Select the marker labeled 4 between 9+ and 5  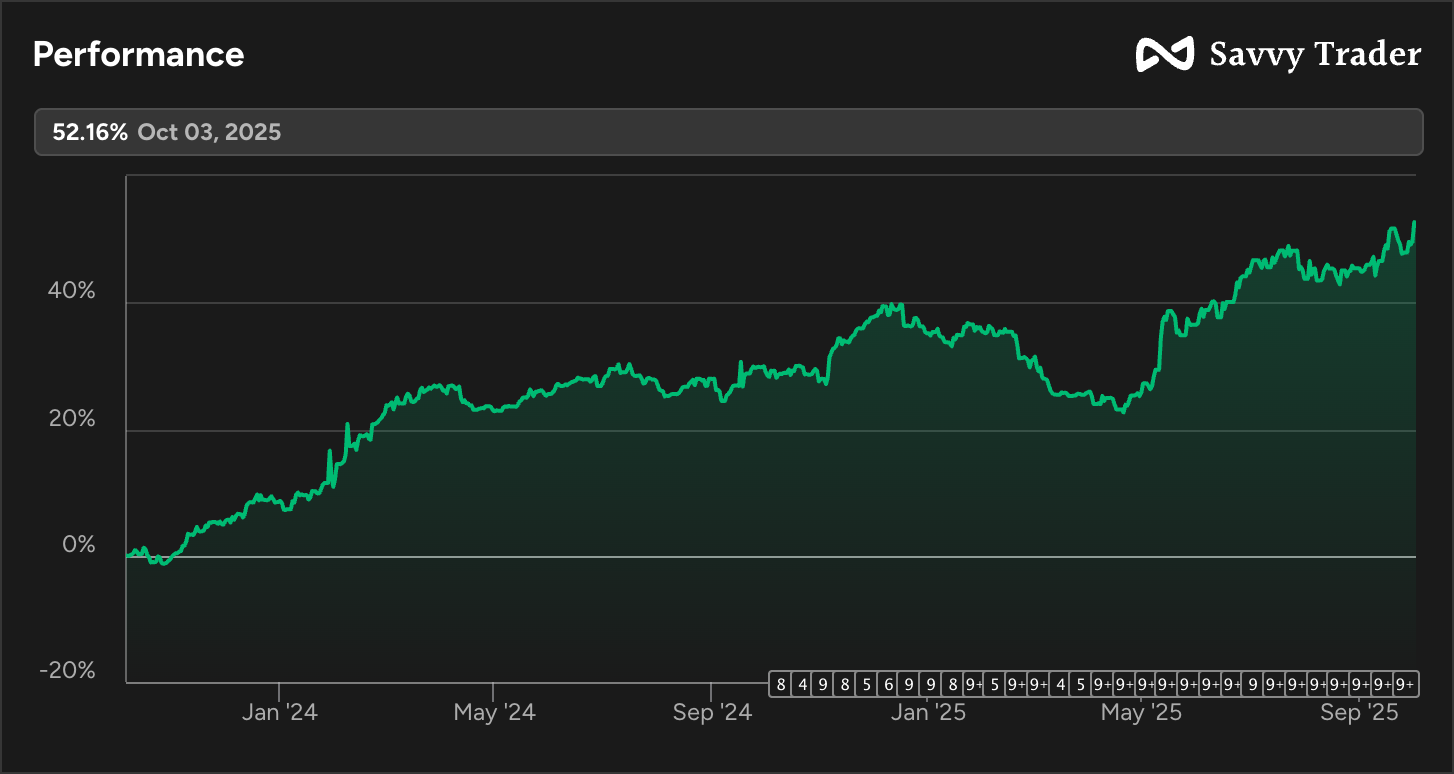click(x=1061, y=684)
